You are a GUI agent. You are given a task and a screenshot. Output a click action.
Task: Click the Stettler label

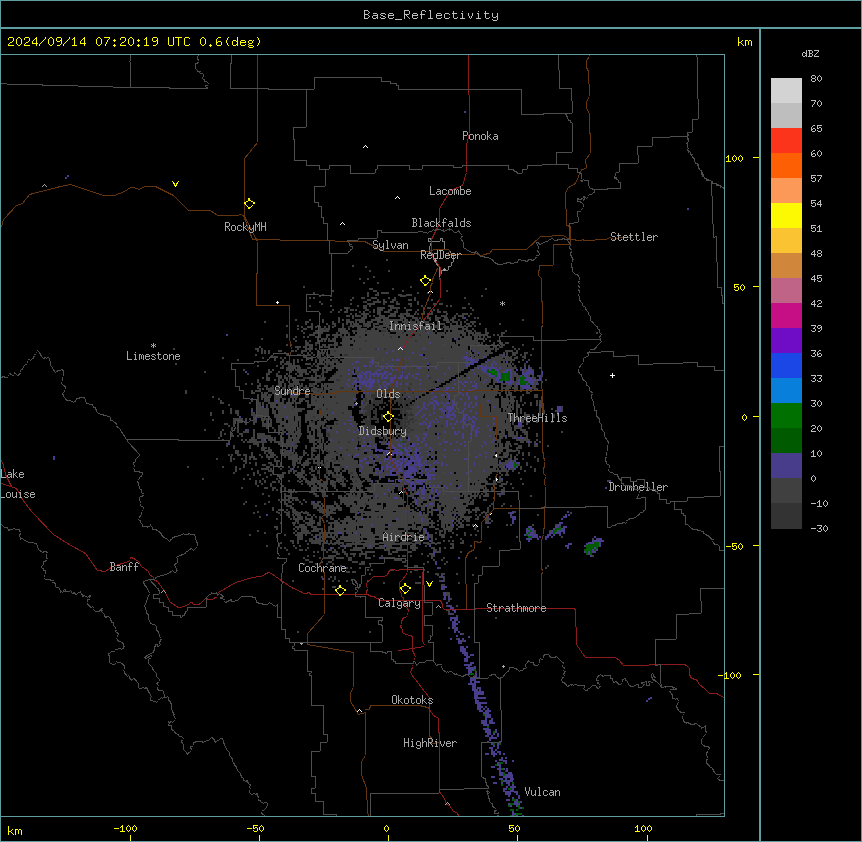[634, 237]
